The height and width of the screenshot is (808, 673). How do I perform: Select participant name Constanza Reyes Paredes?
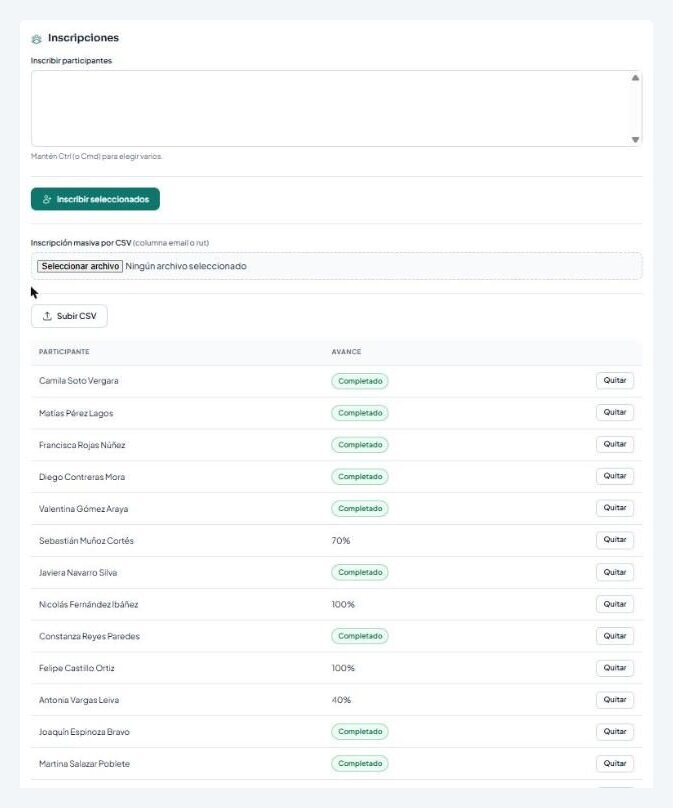(89, 636)
